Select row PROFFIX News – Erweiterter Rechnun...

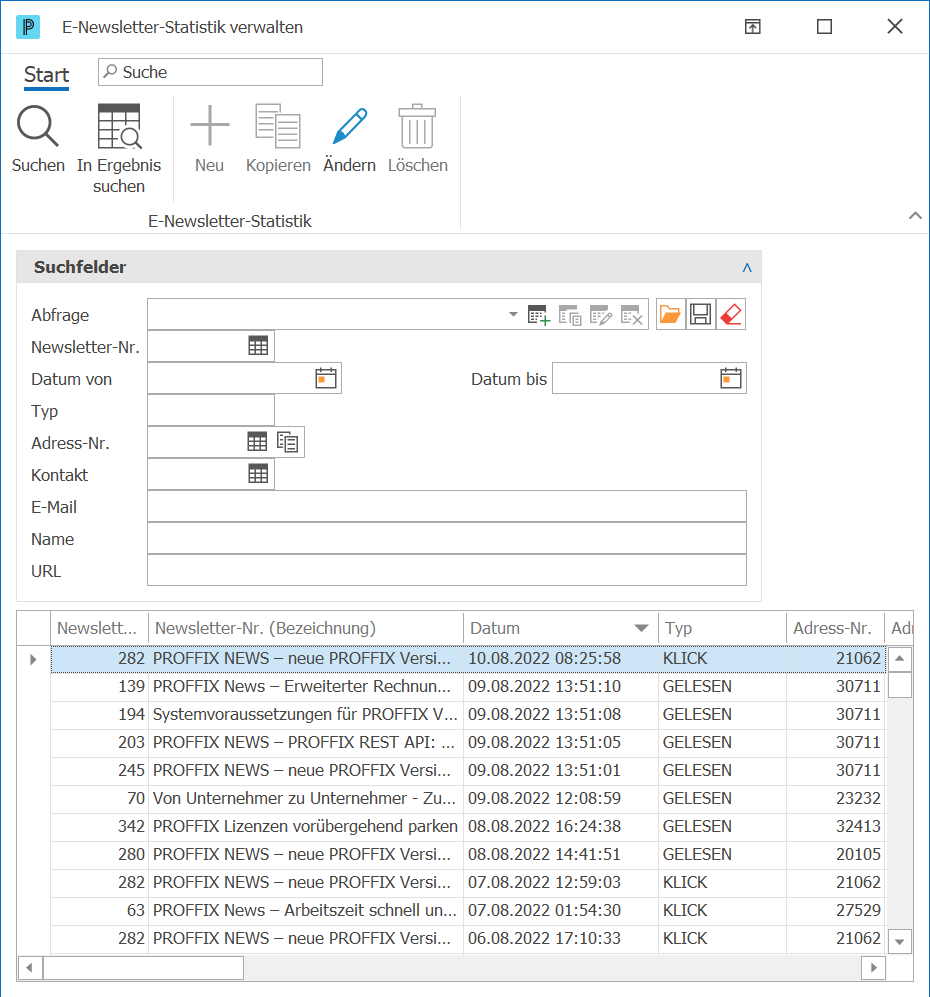(x=468, y=687)
